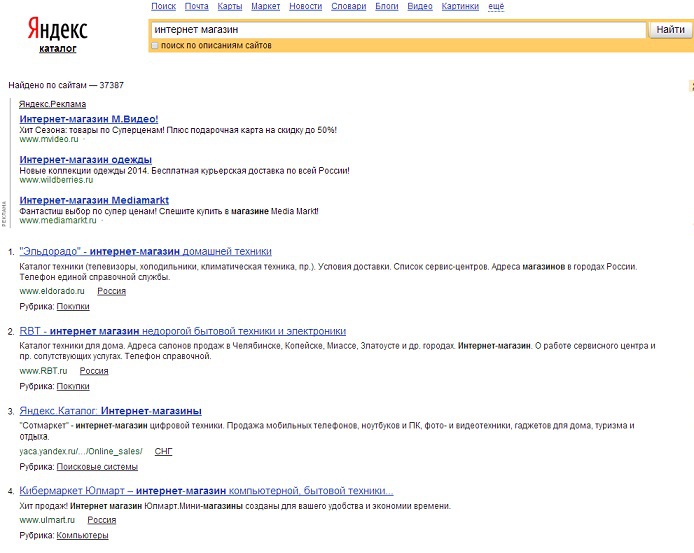Click www.ulmart.ru address

[x=47, y=520]
